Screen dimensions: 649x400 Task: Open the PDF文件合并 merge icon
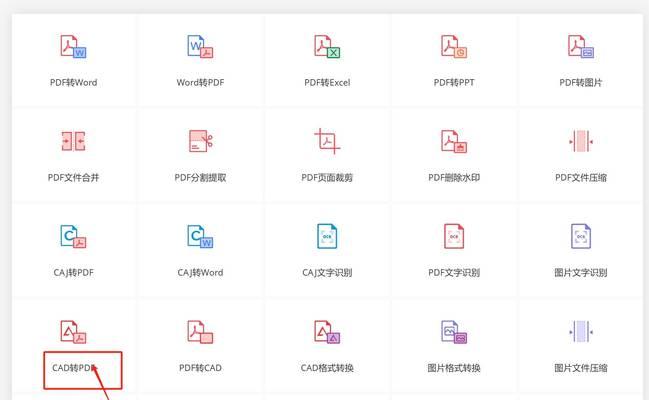pos(73,141)
